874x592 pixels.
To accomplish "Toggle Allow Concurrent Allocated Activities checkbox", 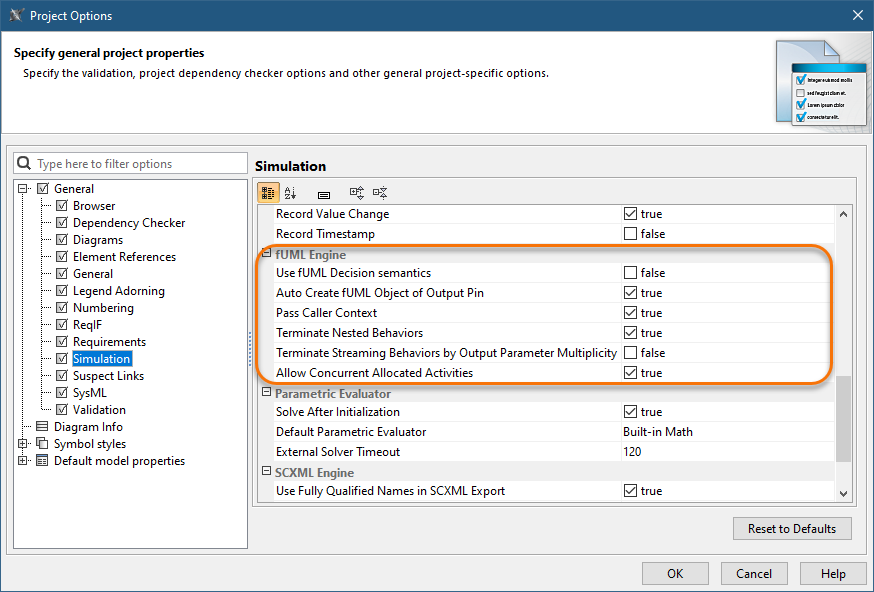I will click(630, 373).
